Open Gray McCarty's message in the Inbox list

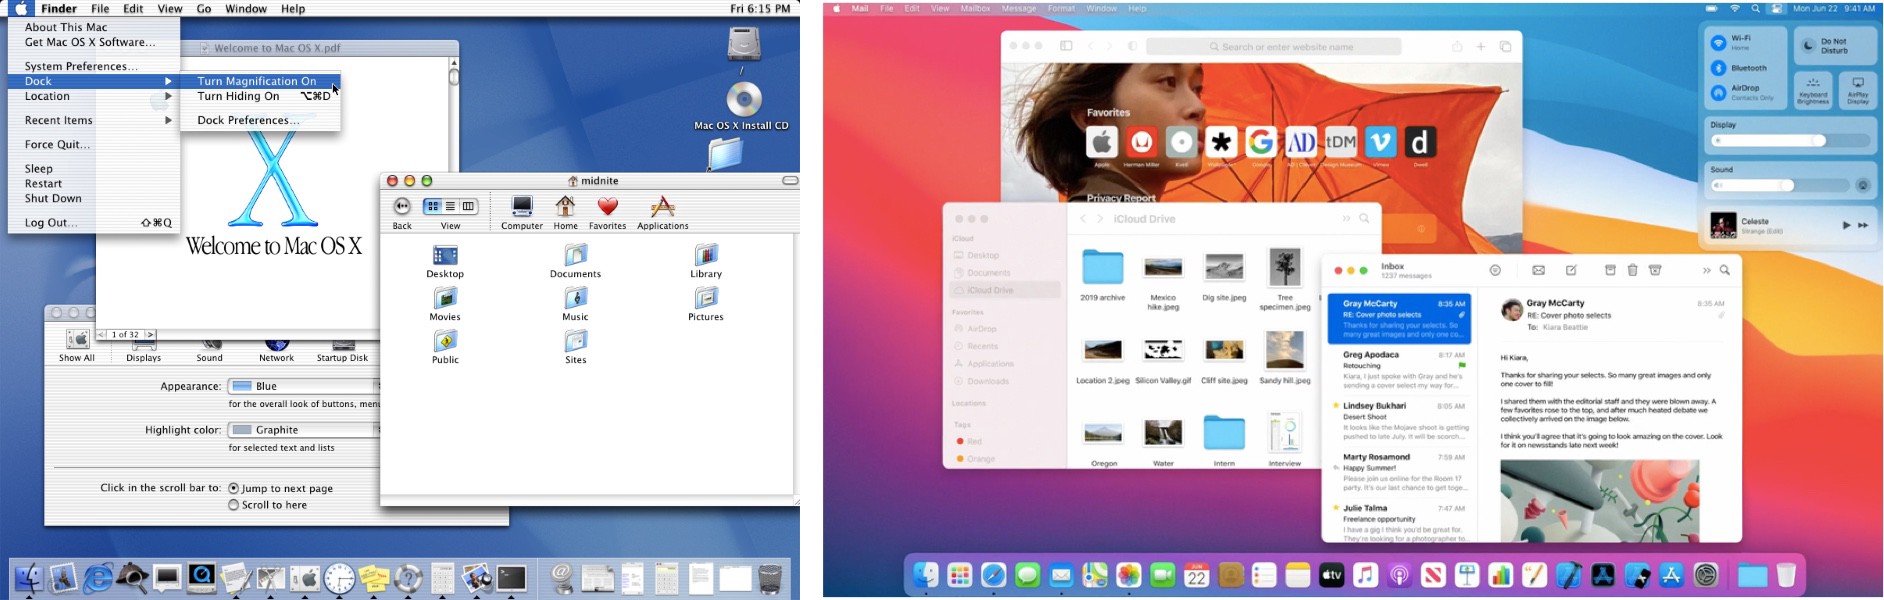click(x=1399, y=318)
